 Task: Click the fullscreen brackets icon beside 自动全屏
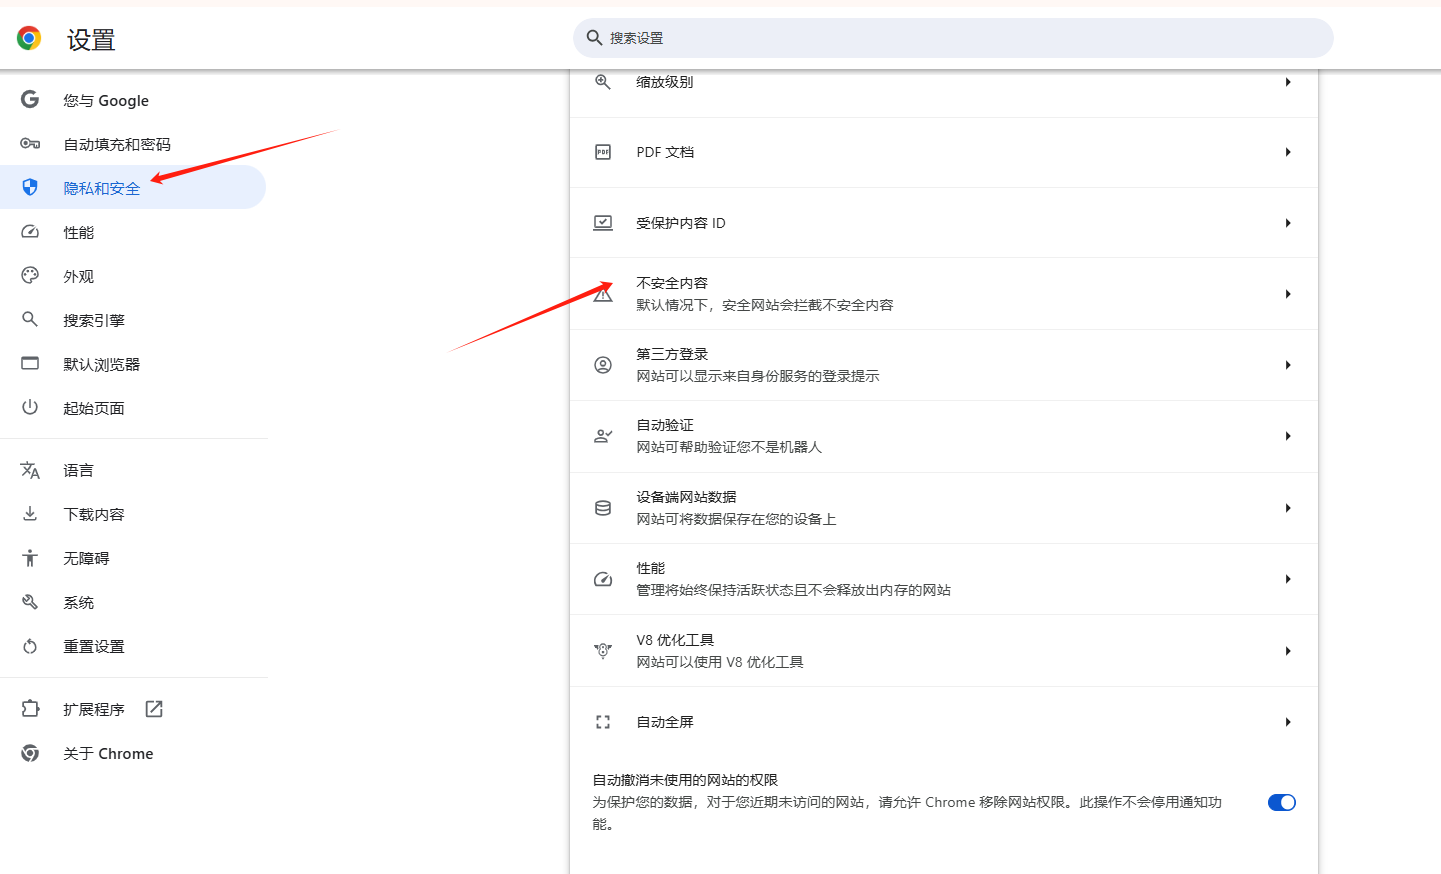603,722
